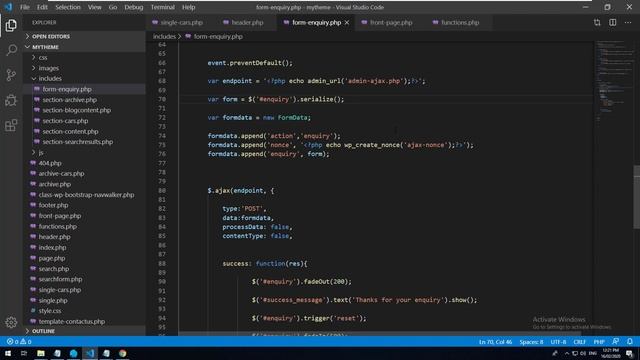Open File Explorer from the taskbar
The height and width of the screenshot is (360, 640).
click(x=41, y=353)
